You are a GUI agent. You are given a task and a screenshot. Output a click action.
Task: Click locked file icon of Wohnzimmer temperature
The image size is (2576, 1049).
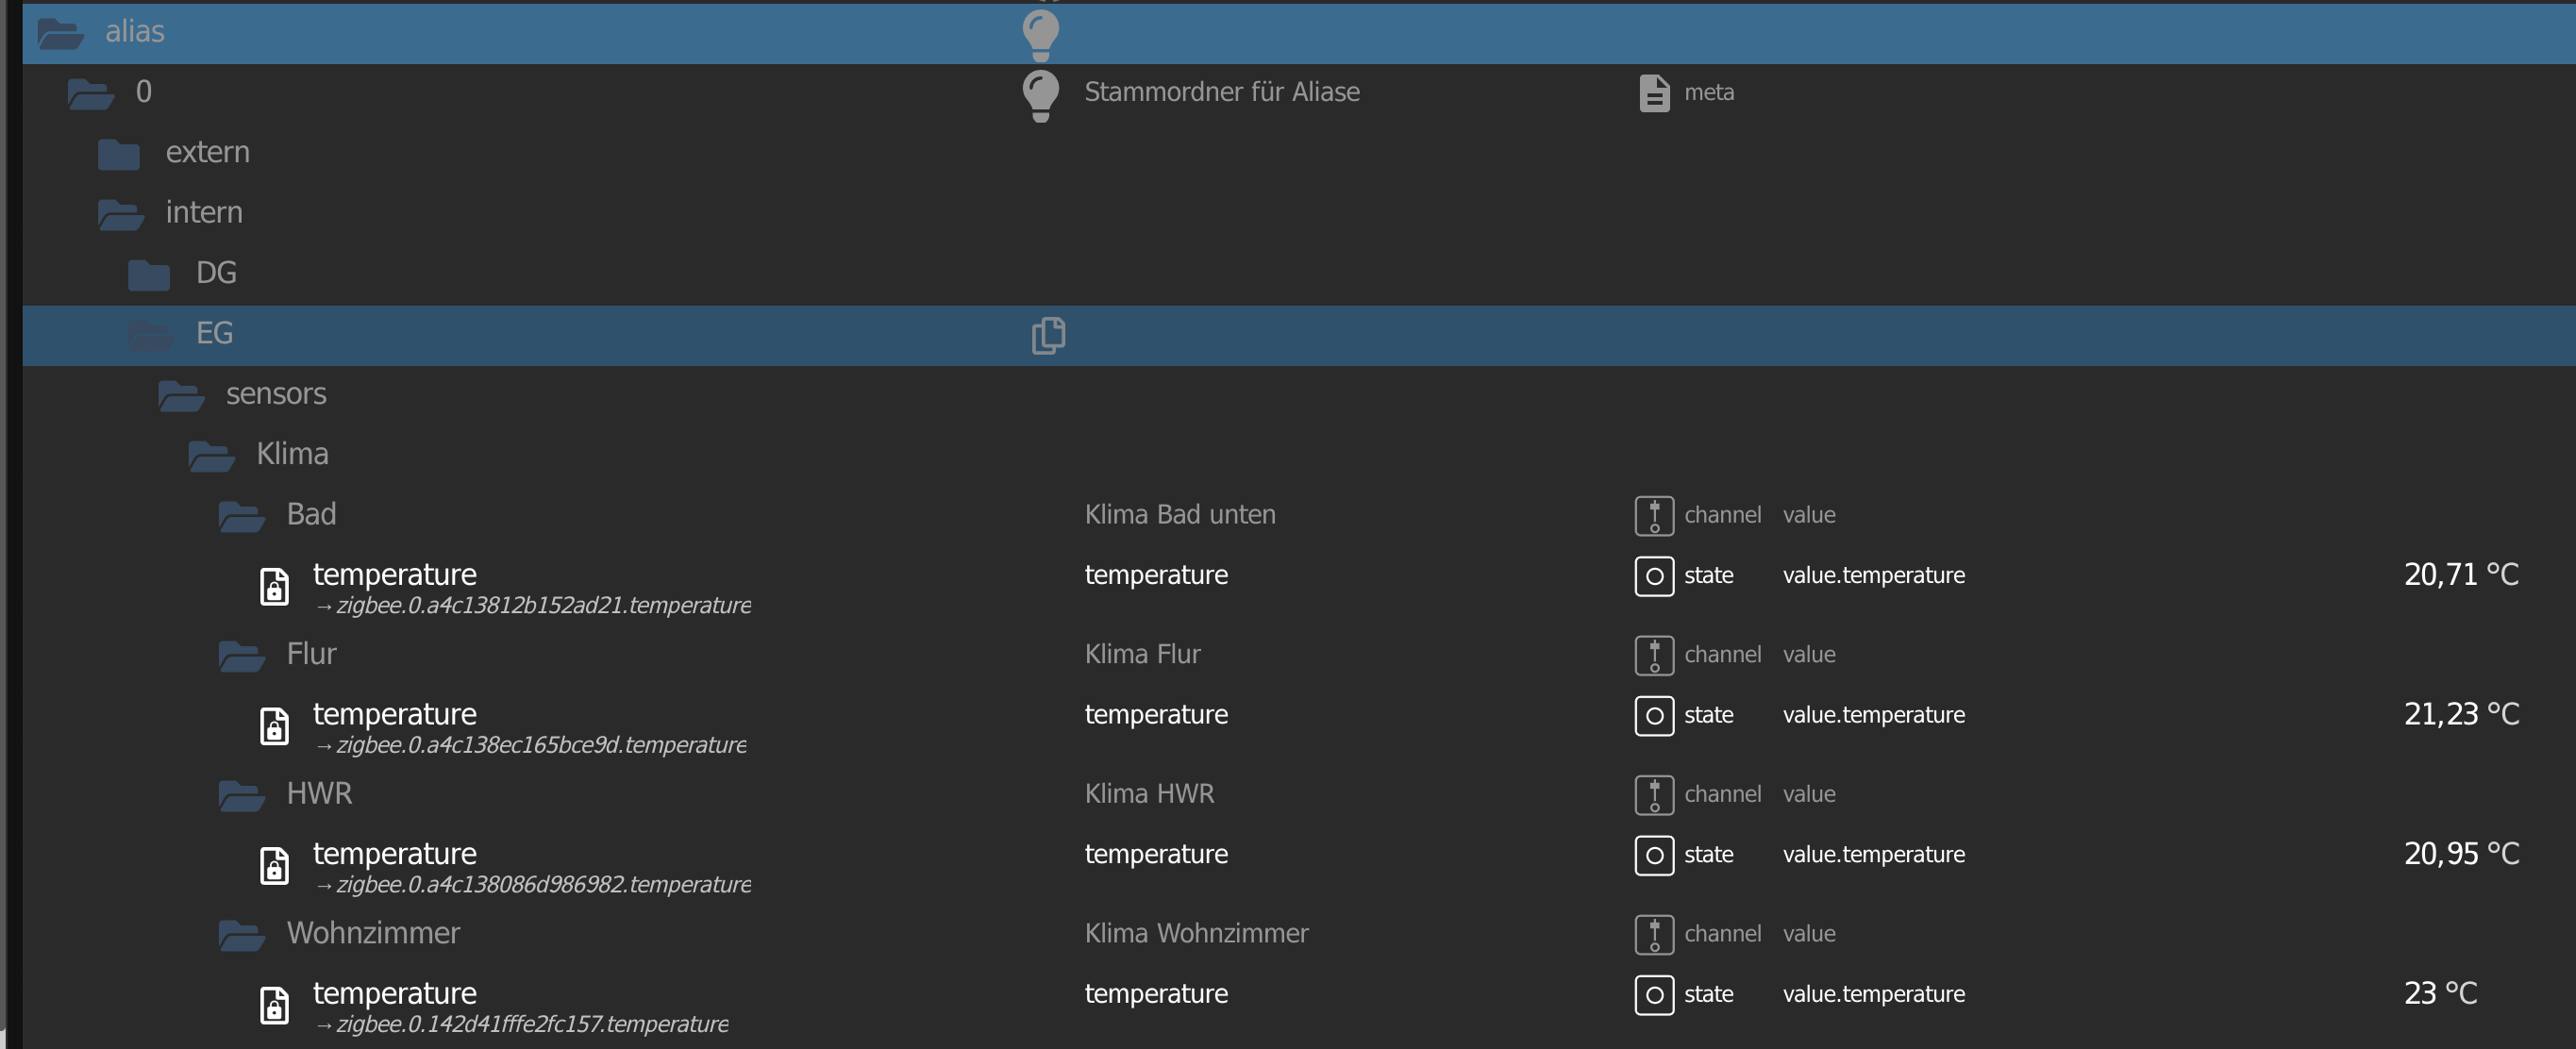pos(274,1005)
